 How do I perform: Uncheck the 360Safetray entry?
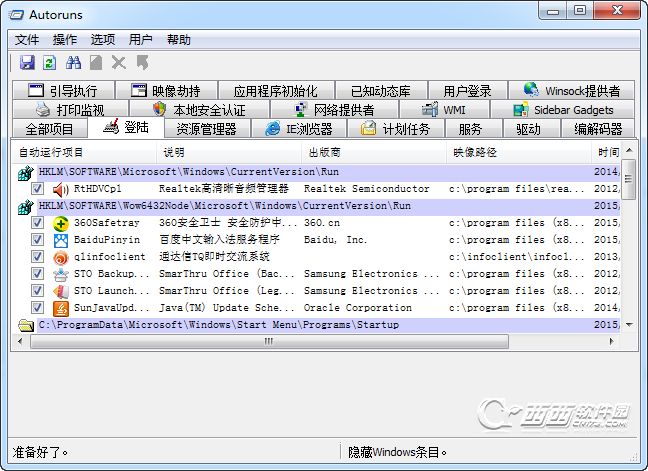37,223
